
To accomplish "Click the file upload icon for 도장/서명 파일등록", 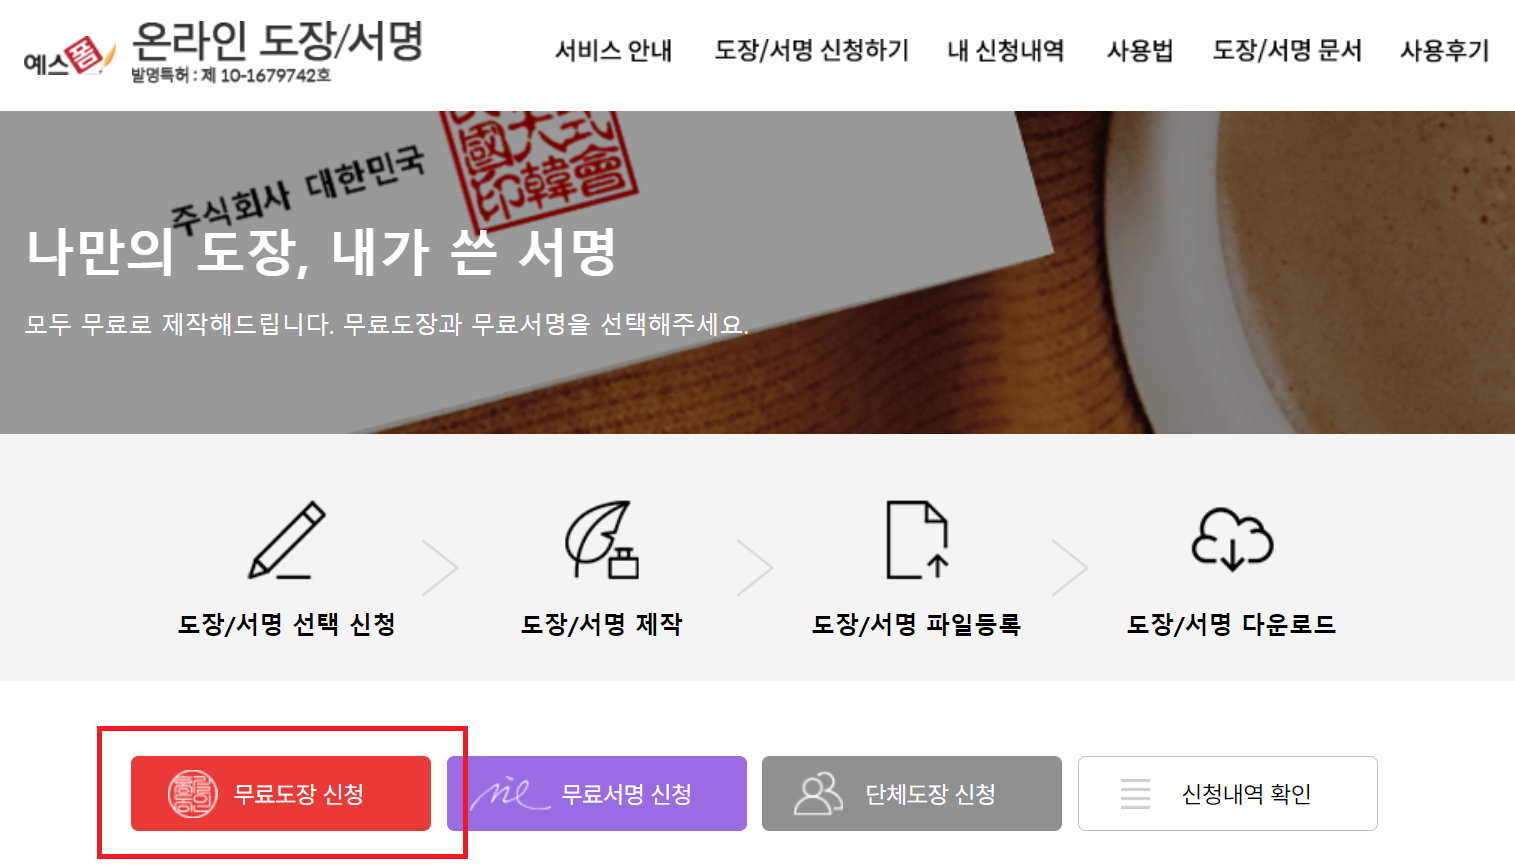I will 917,540.
